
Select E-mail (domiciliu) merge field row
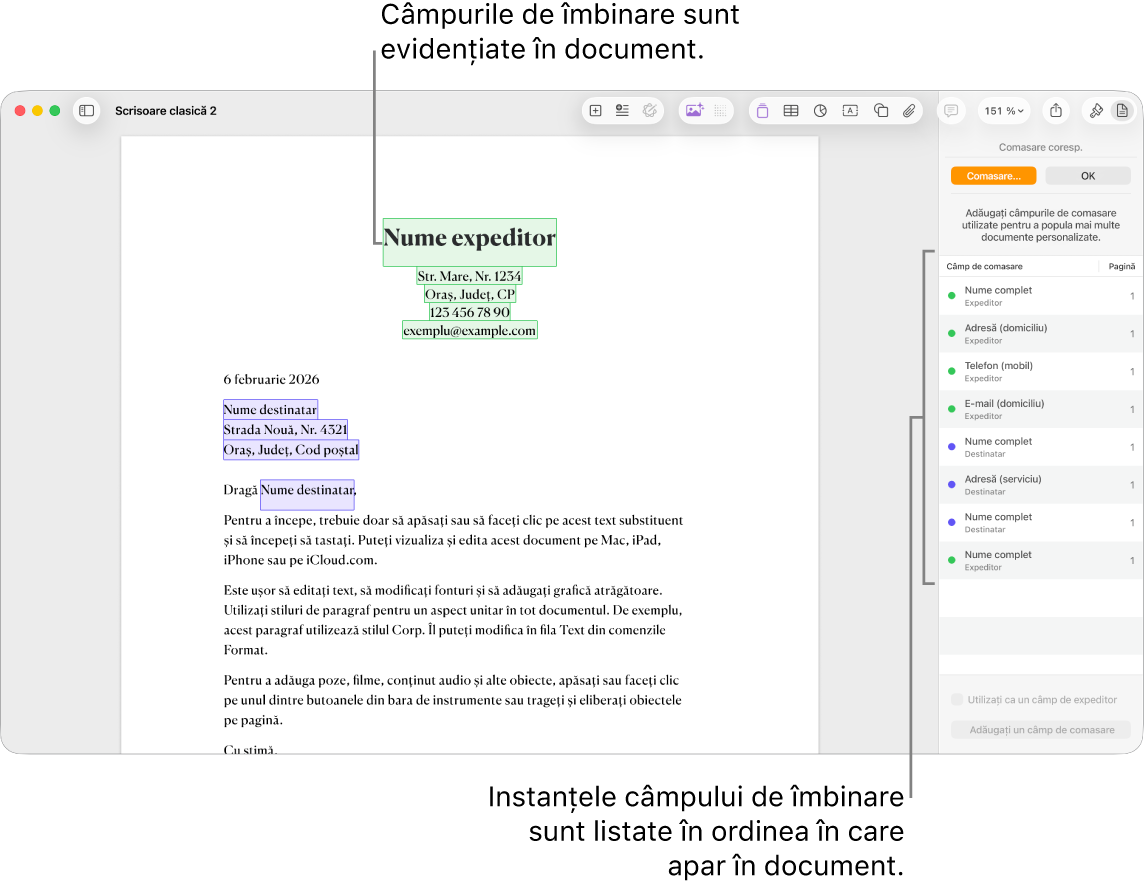click(1040, 409)
